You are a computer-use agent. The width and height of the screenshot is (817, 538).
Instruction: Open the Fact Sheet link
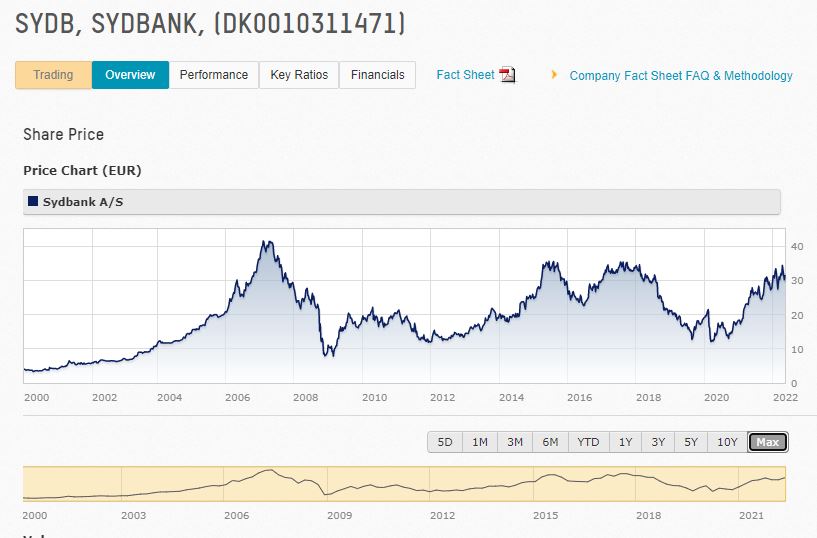[x=465, y=75]
